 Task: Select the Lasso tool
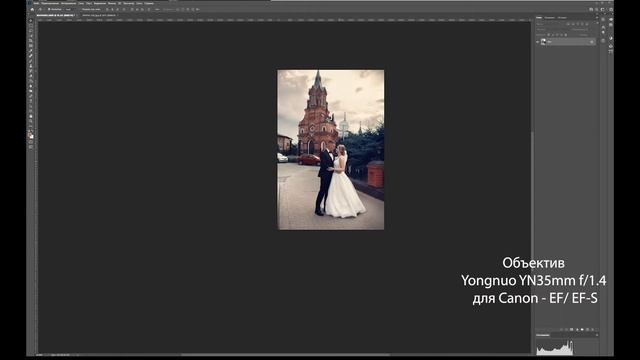pos(31,31)
